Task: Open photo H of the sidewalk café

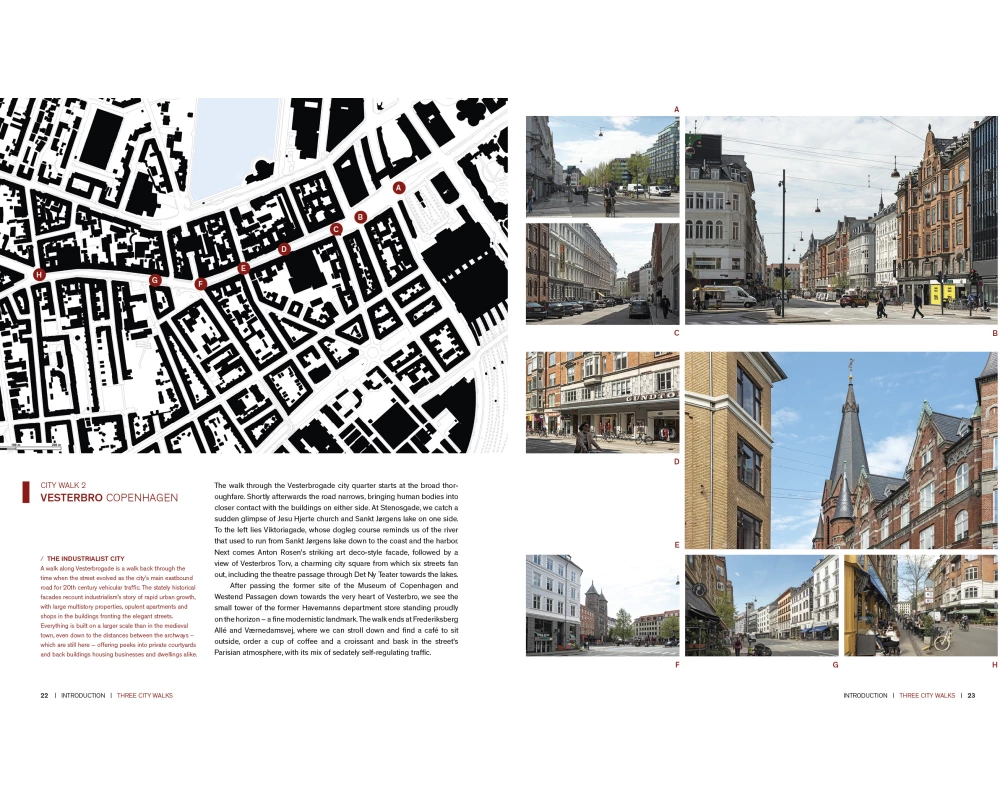Action: click(x=920, y=605)
